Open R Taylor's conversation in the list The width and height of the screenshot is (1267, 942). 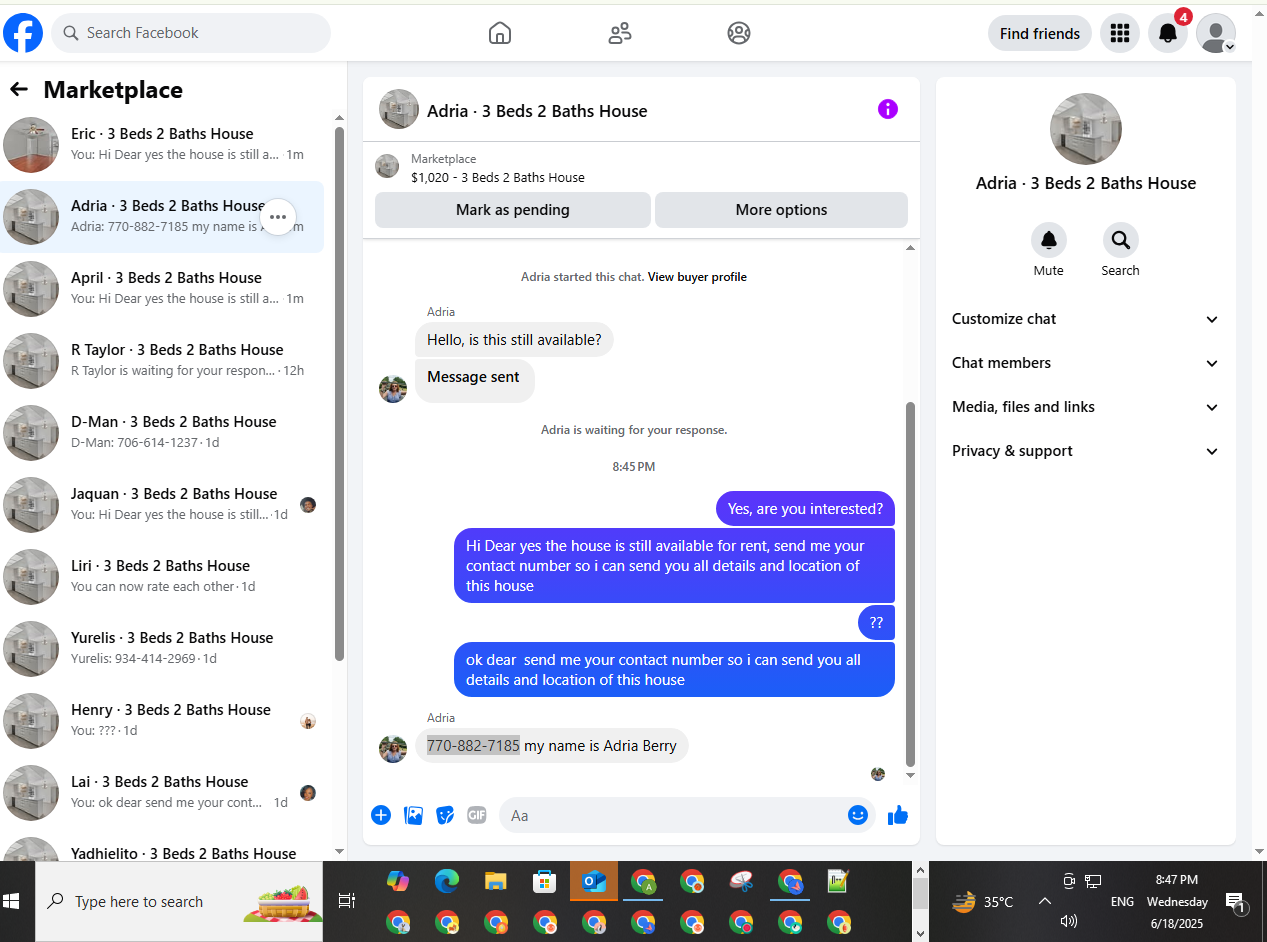(x=163, y=361)
